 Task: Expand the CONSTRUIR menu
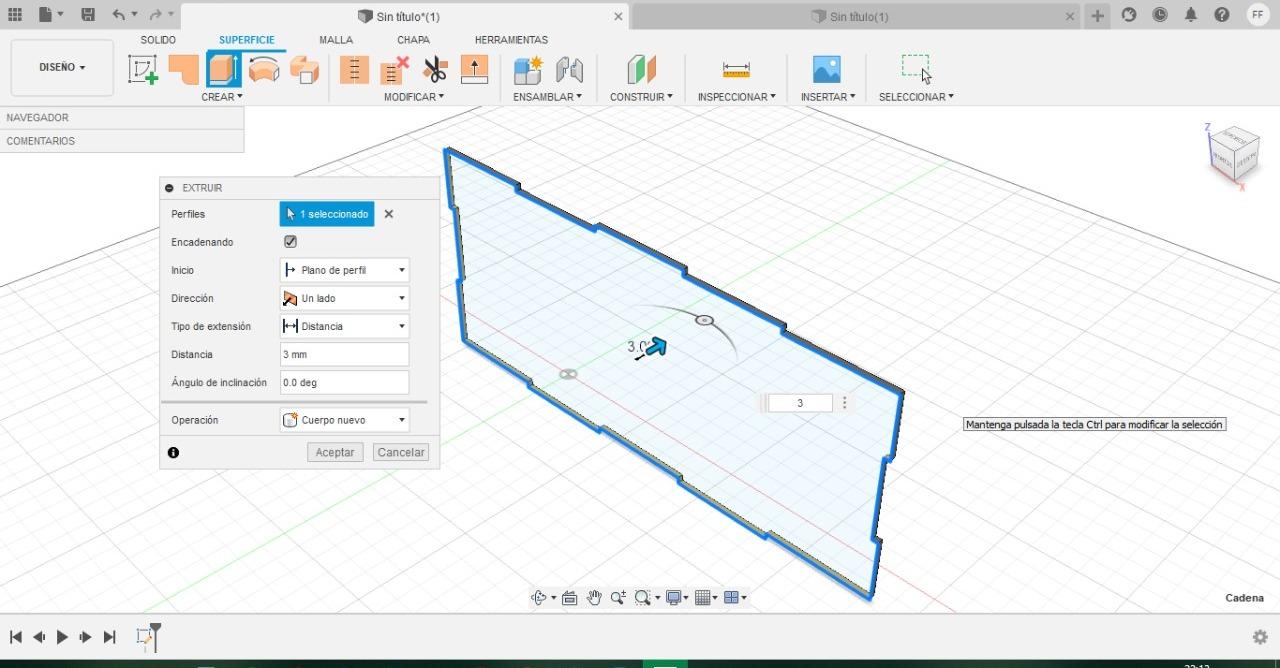[x=641, y=97]
